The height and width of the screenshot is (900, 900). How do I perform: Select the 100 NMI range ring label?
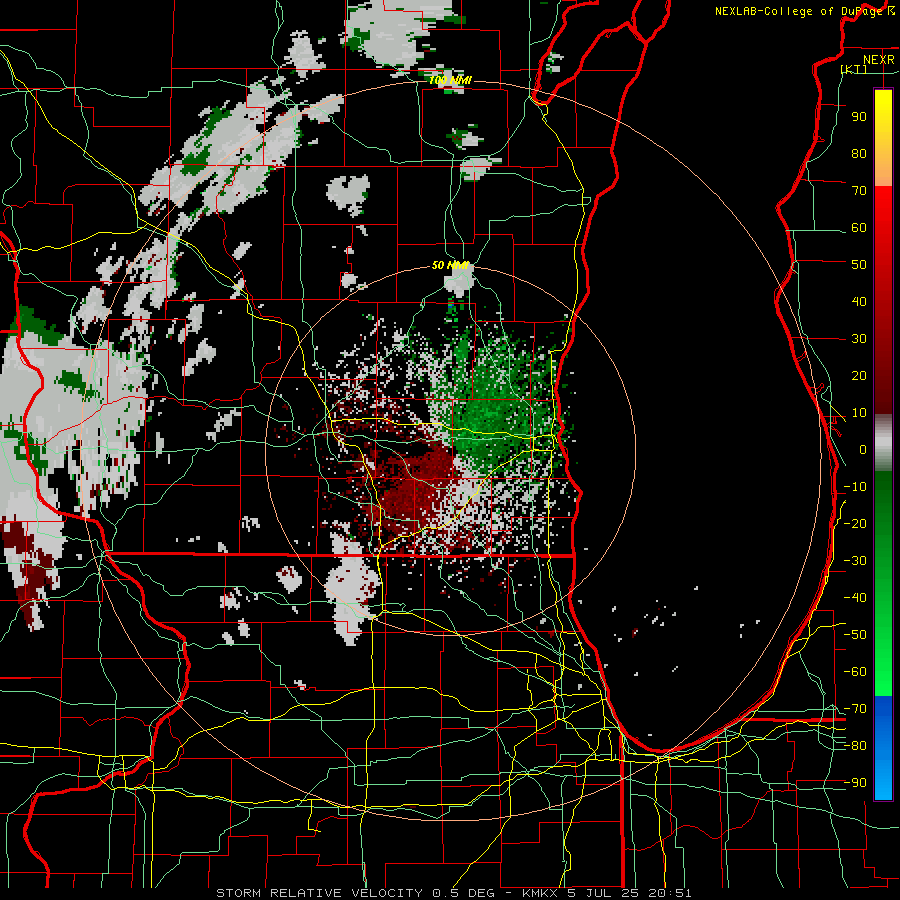(x=450, y=80)
